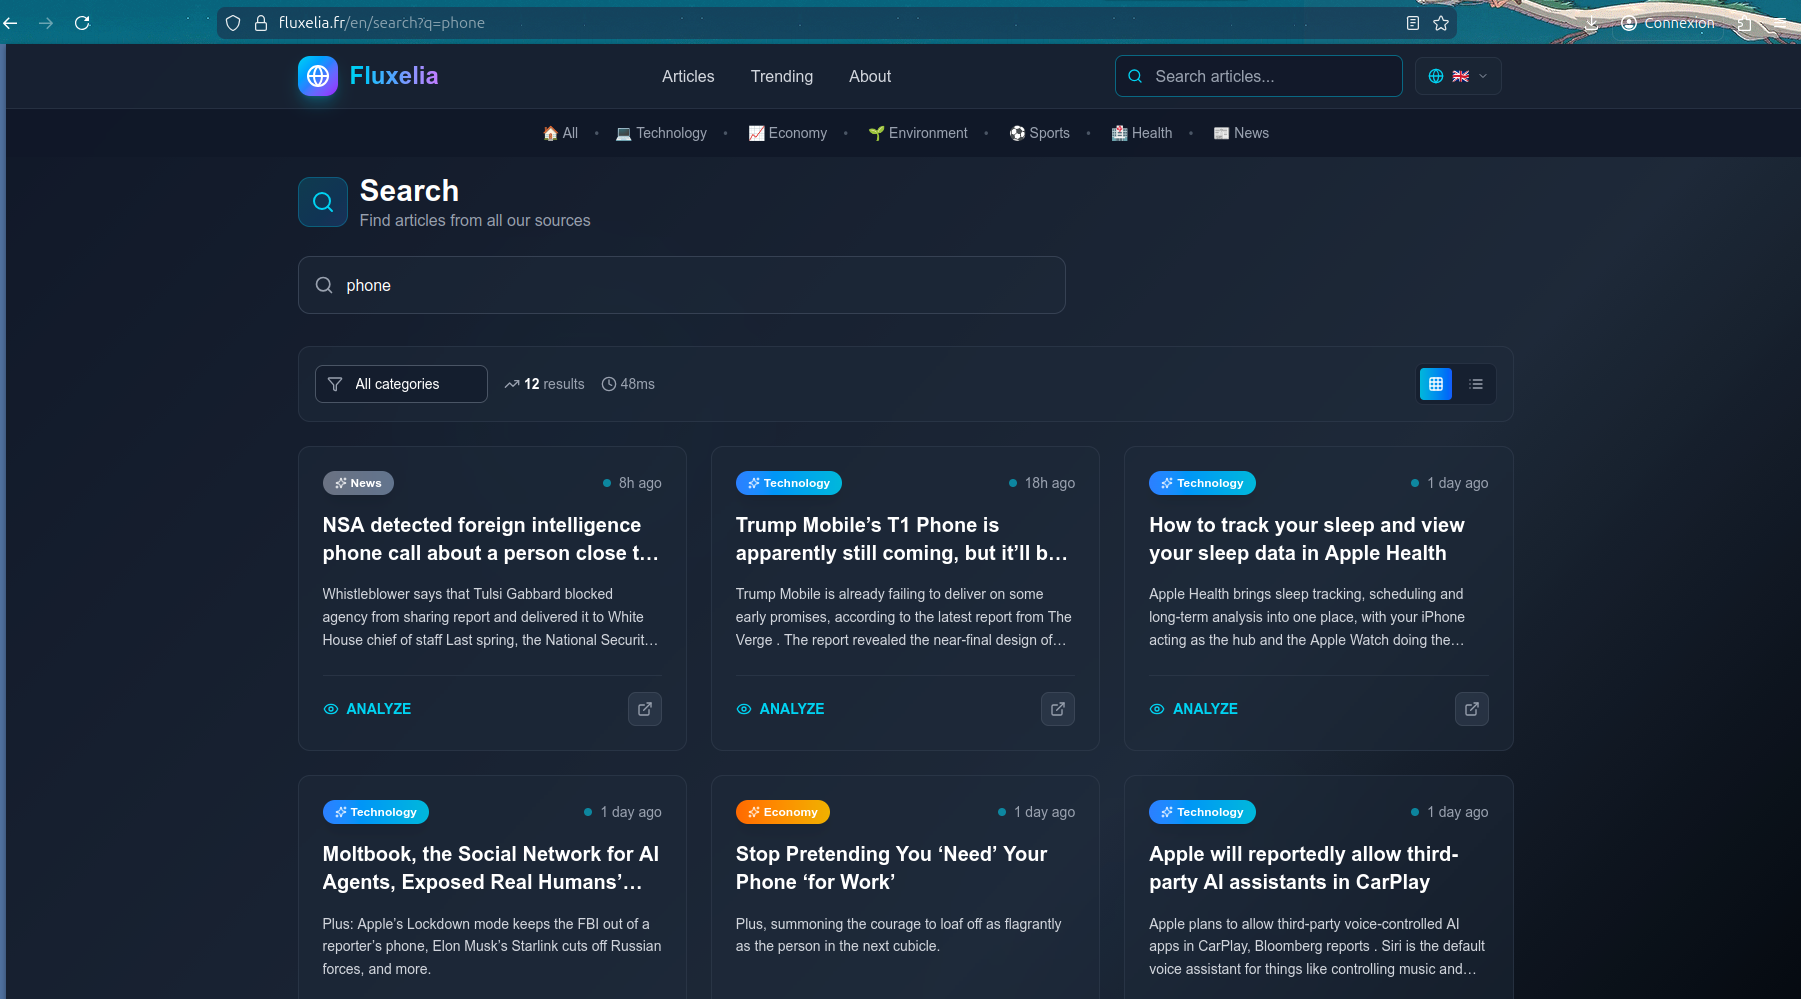The image size is (1801, 999).
Task: Select the All category tab
Action: (x=560, y=133)
